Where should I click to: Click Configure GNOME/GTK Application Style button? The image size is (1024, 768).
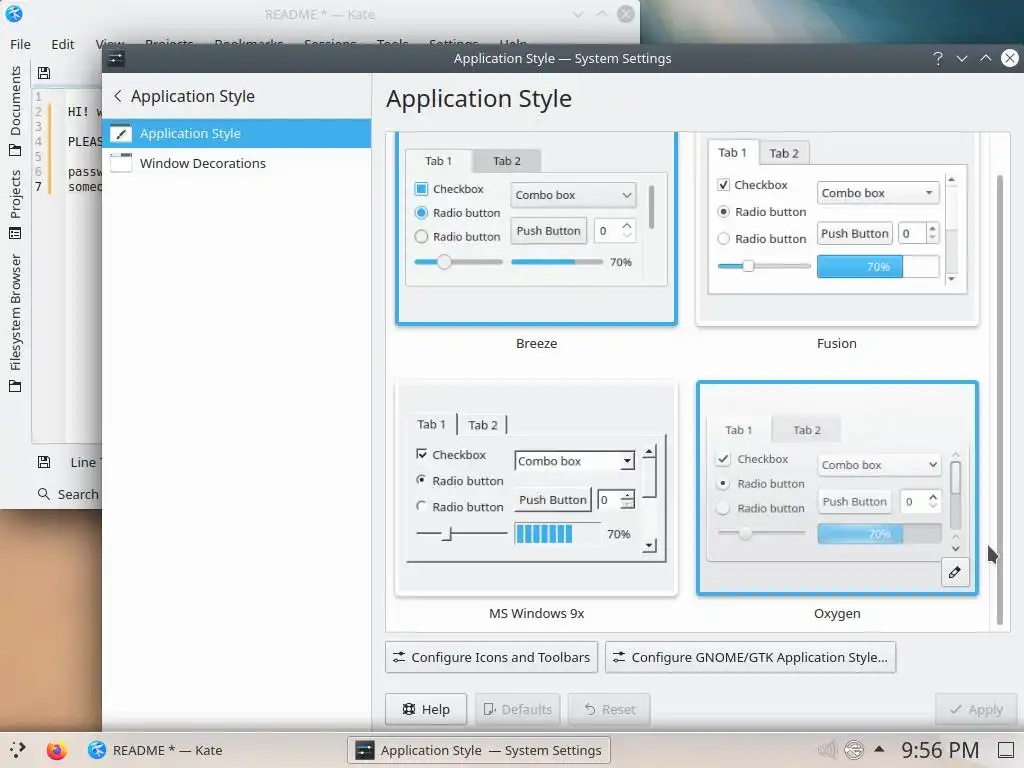click(x=750, y=657)
